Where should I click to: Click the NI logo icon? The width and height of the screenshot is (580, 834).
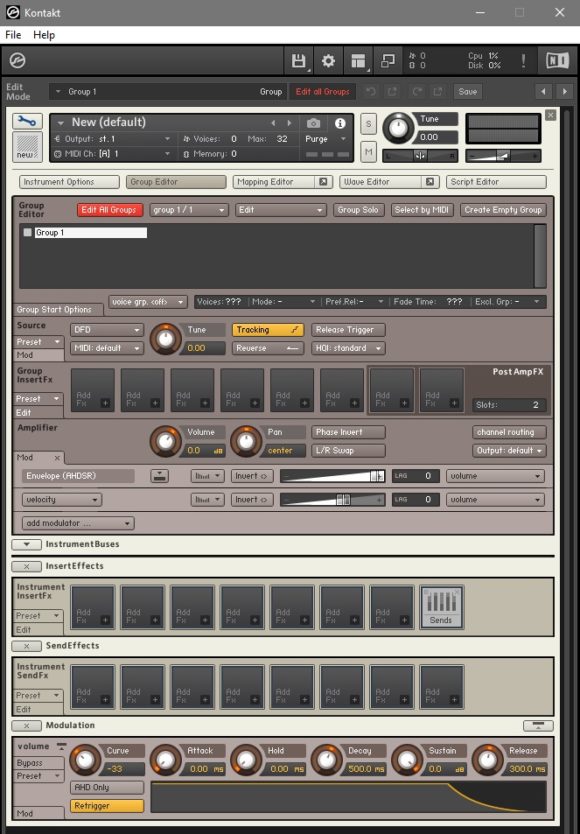coord(557,61)
